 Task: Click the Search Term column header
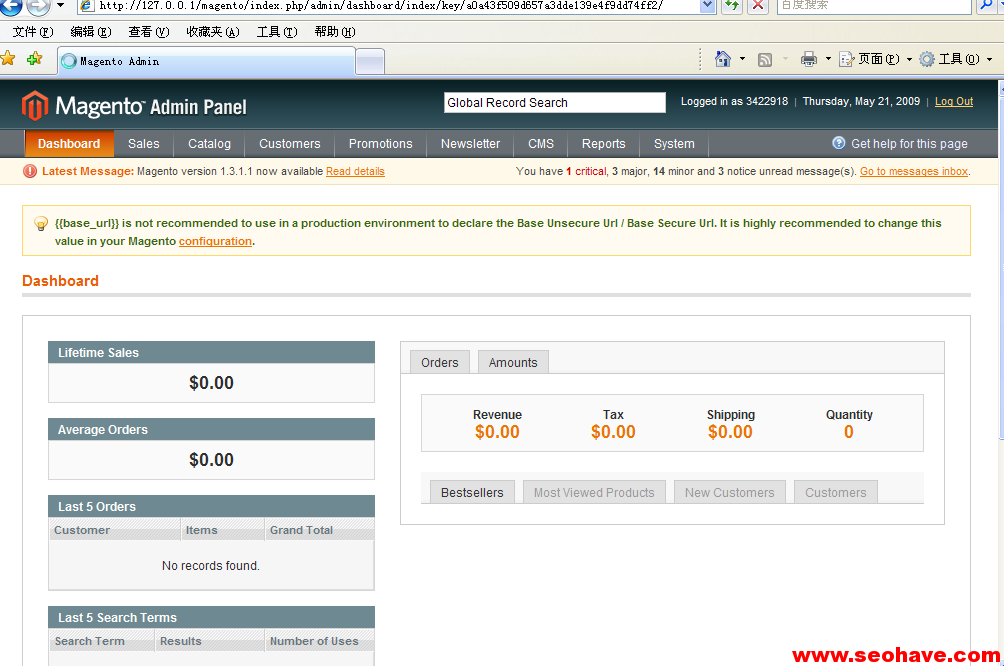(102, 641)
